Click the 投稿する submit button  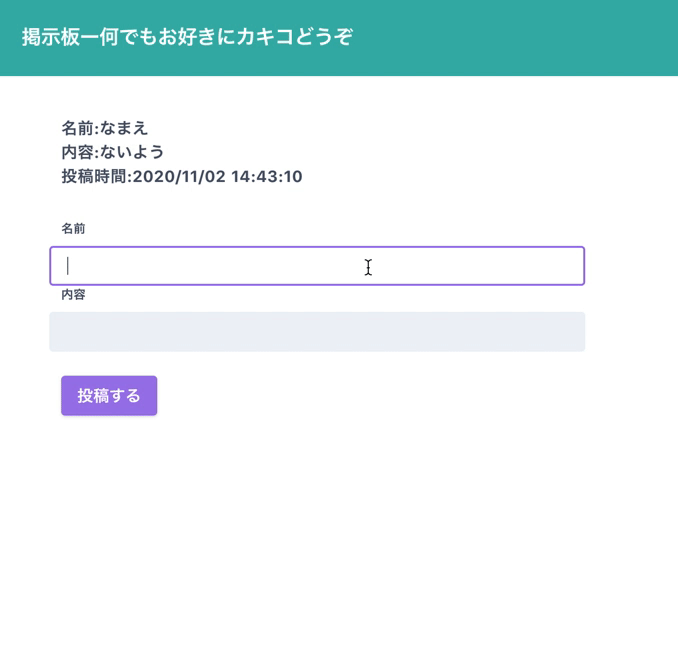click(x=109, y=396)
